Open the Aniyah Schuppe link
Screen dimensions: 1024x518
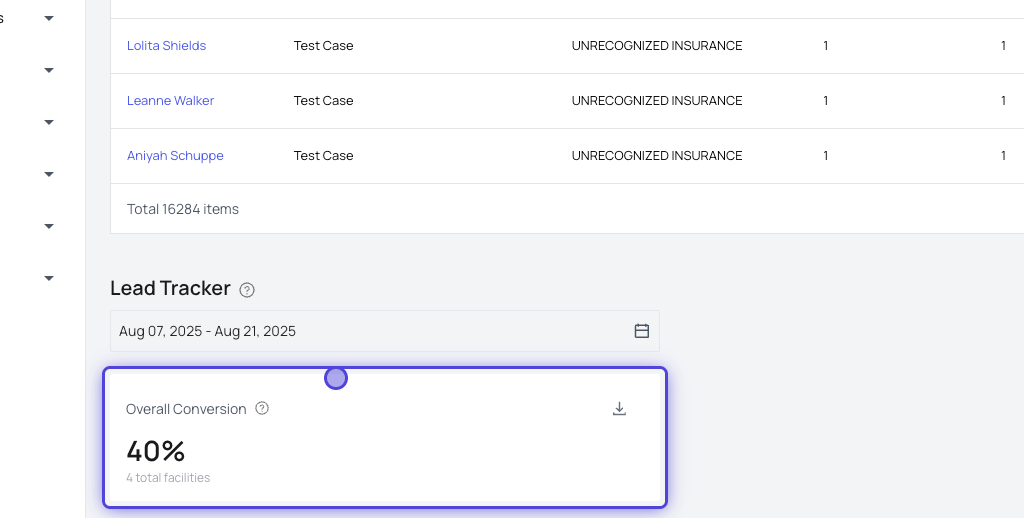(175, 156)
